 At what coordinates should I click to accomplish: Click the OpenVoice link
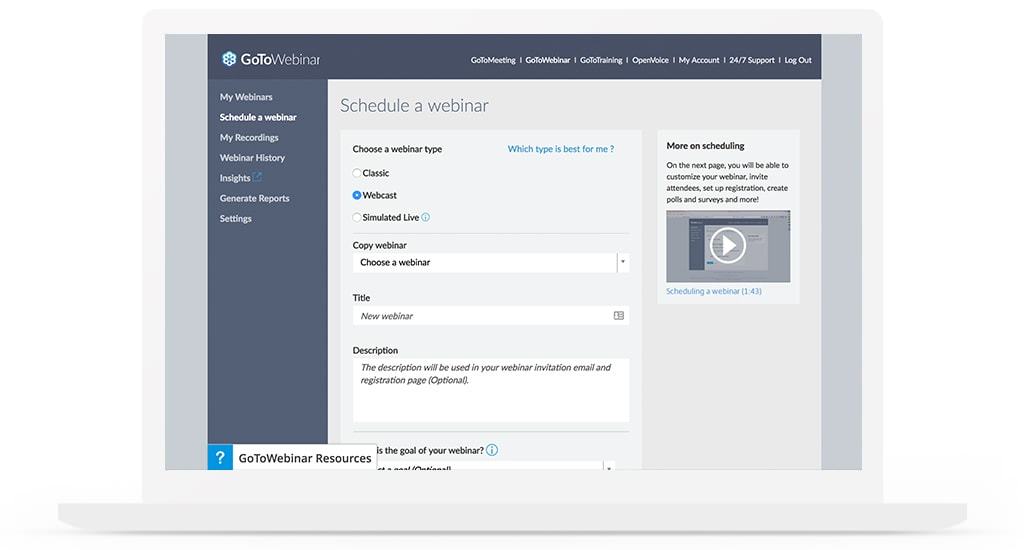[x=650, y=60]
